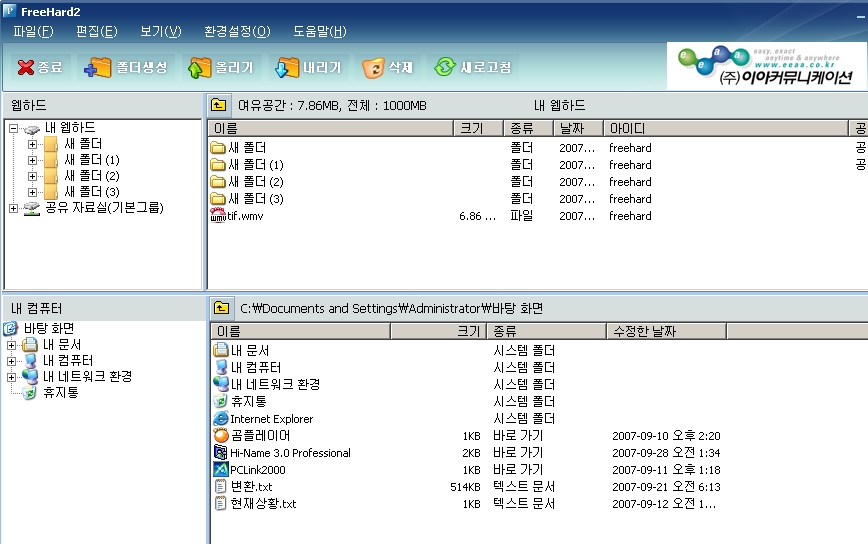868x544 pixels.
Task: Click the 새로고침 (refresh) toolbar icon
Action: point(473,68)
